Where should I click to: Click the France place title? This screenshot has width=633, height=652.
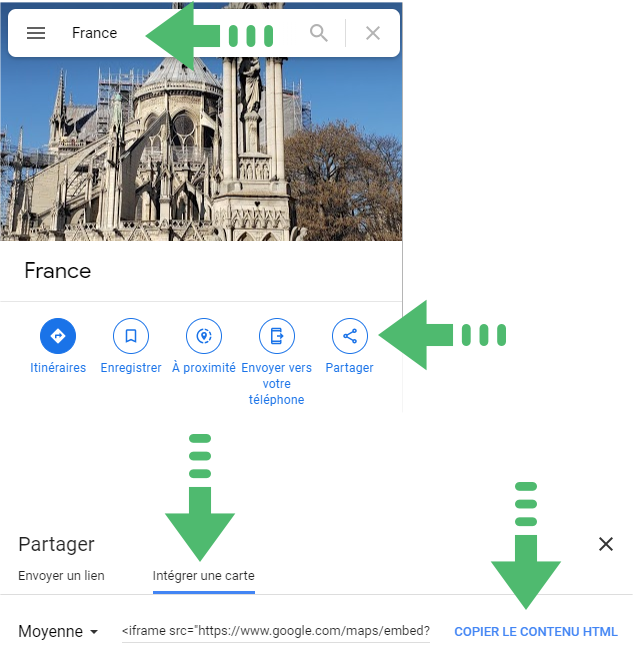click(x=57, y=271)
